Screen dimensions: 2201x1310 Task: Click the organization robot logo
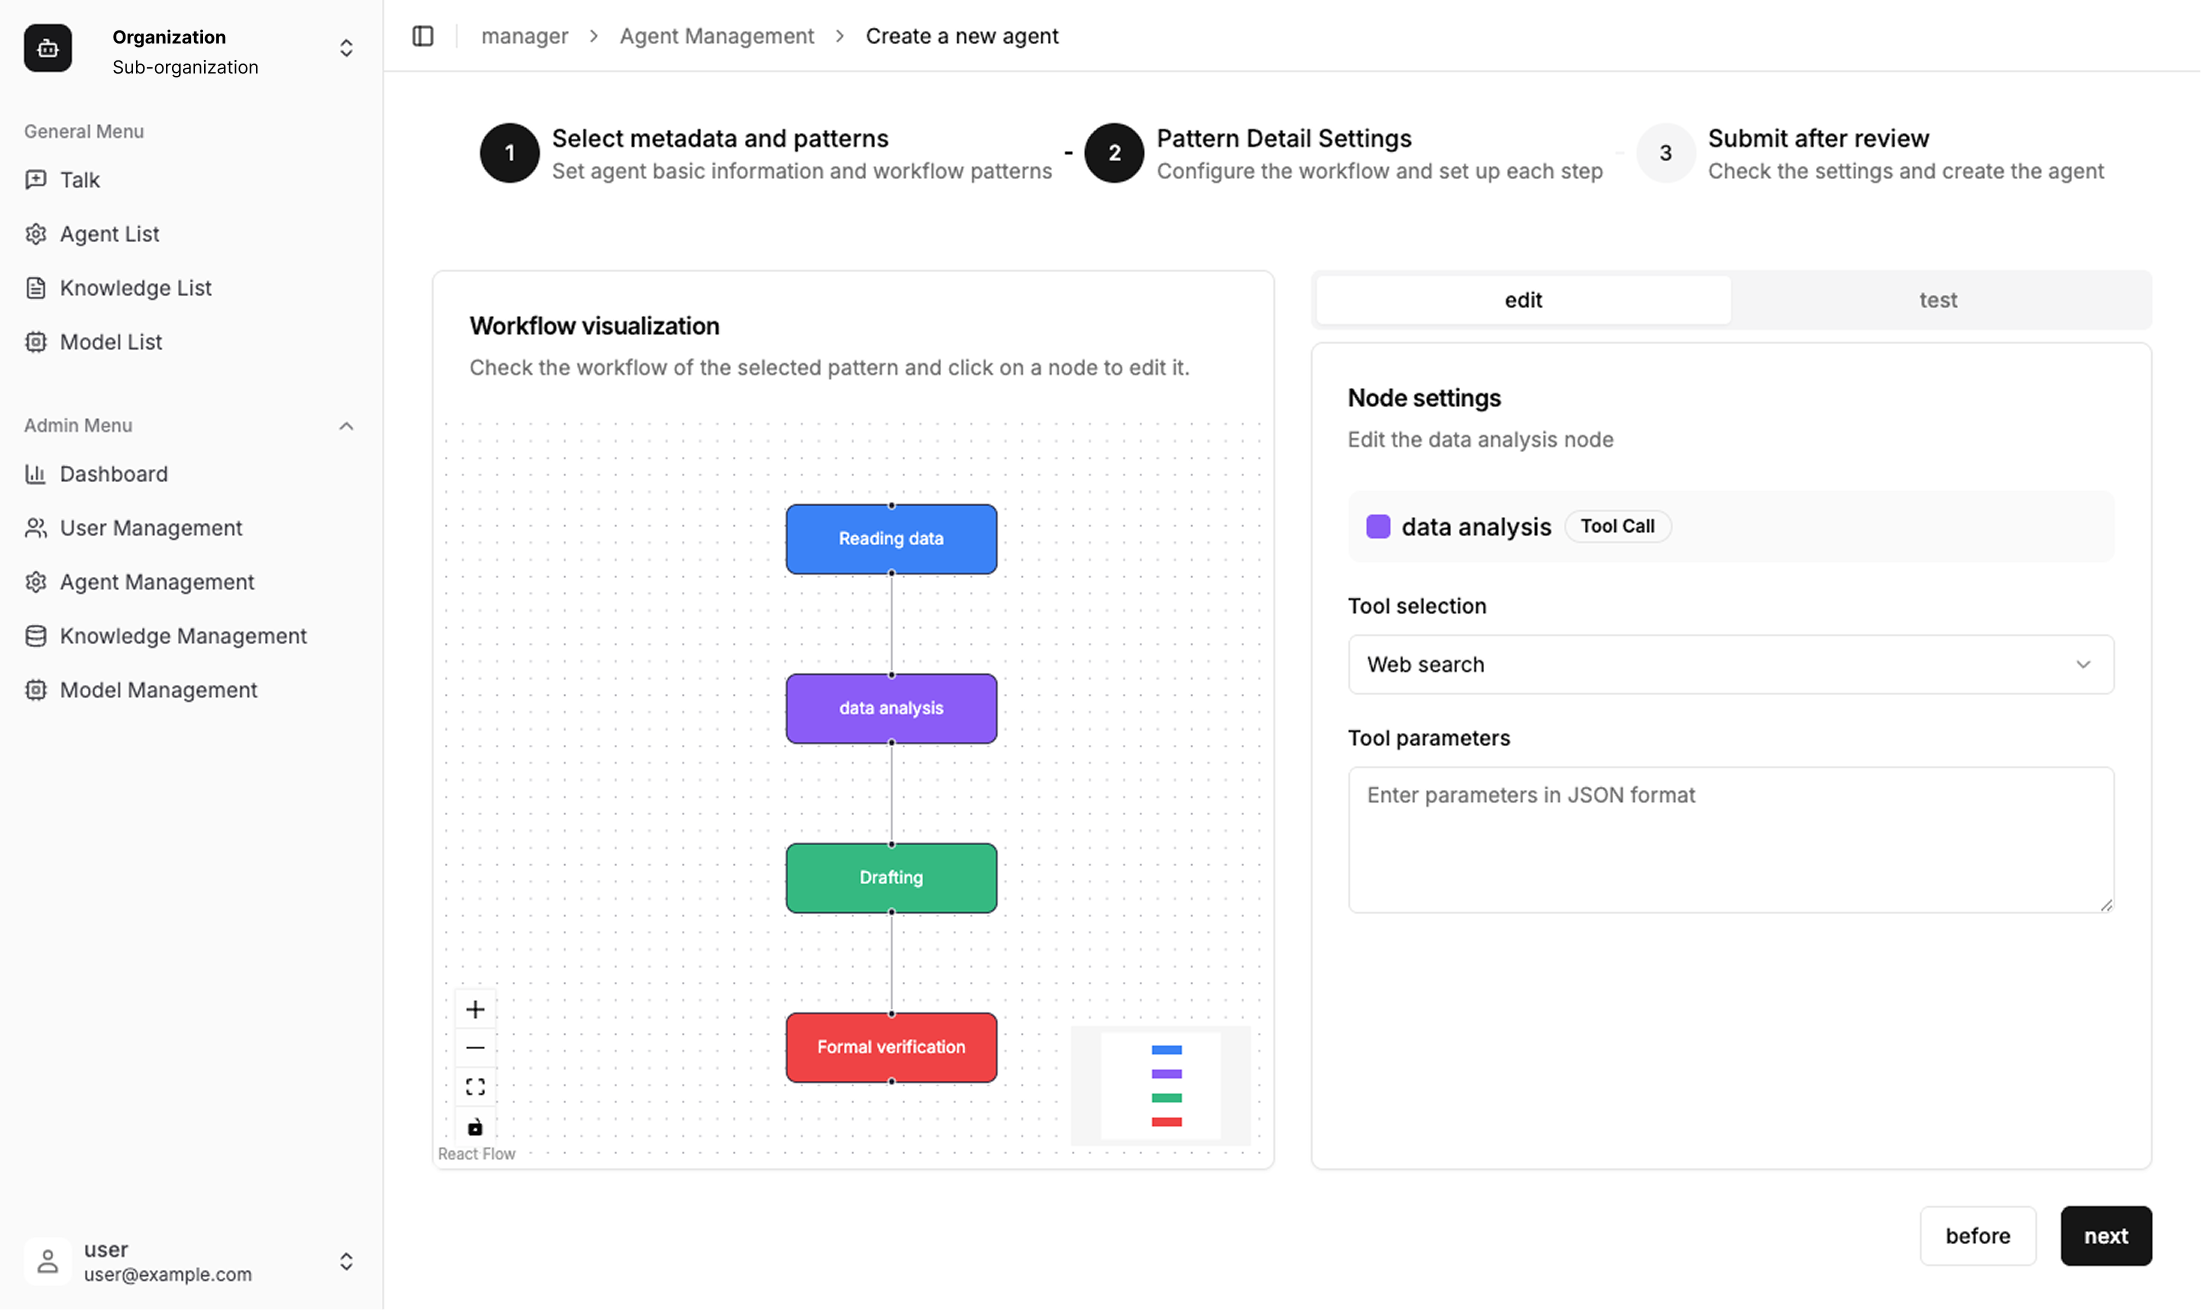tap(48, 48)
